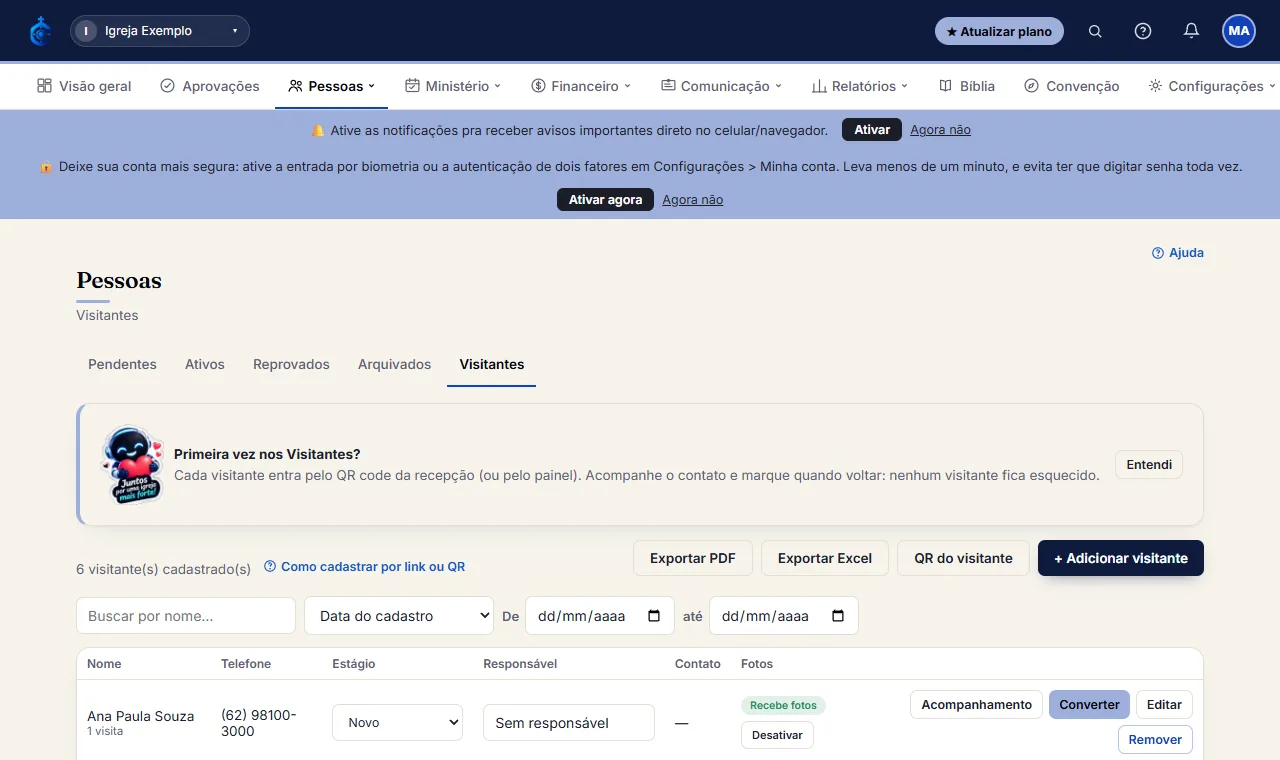1280x760 pixels.
Task: Switch to the Ativos tab
Action: point(205,364)
